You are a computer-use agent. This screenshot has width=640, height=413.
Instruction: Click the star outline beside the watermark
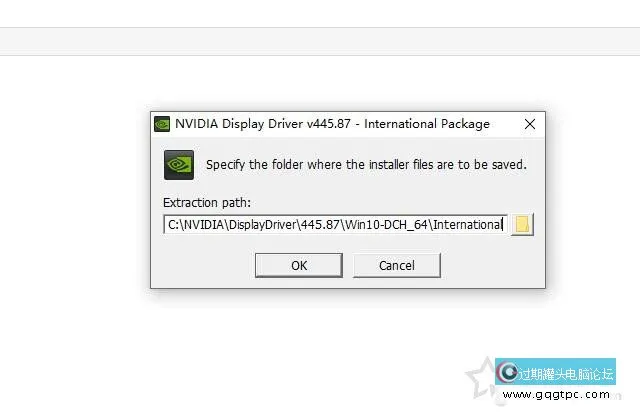click(482, 377)
